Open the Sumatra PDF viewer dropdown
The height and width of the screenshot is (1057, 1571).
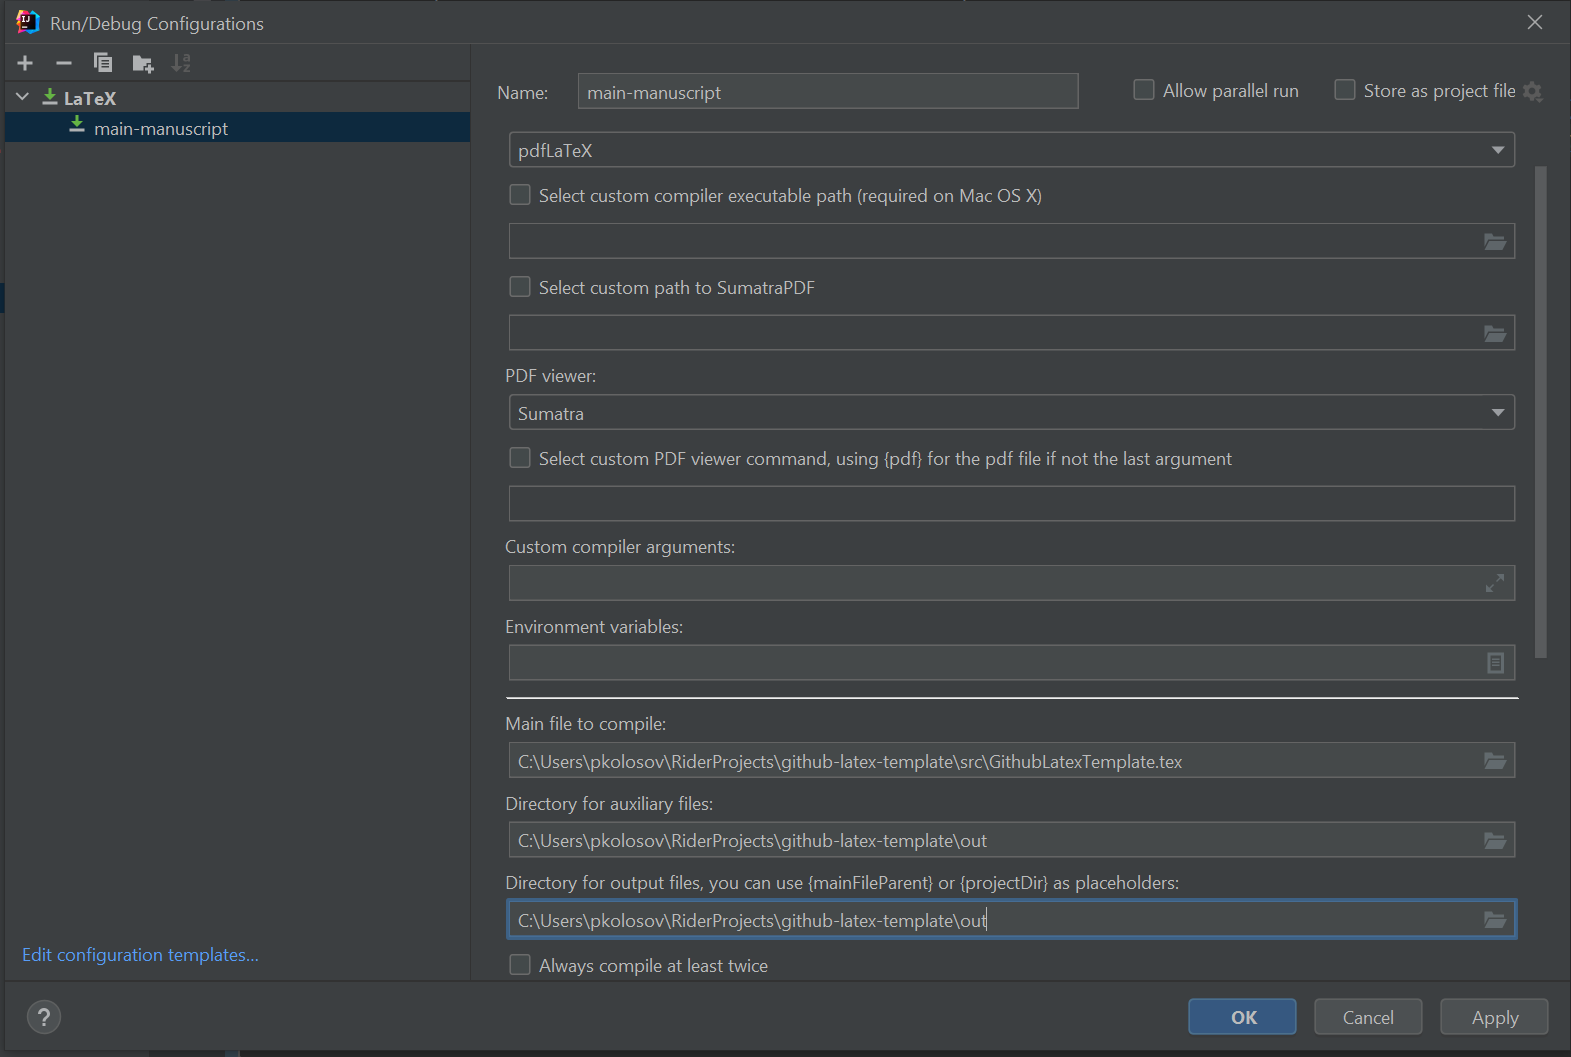tap(1012, 413)
